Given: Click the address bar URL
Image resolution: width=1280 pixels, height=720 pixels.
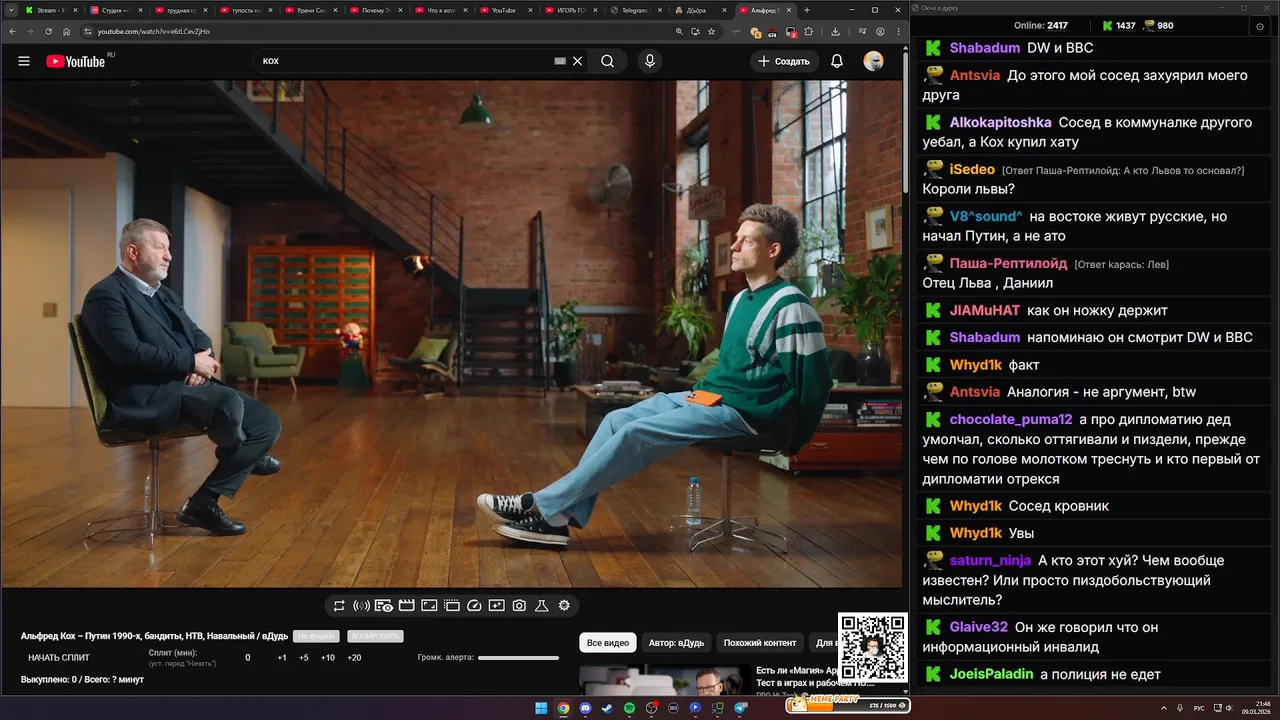Looking at the screenshot, I should pyautogui.click(x=153, y=31).
